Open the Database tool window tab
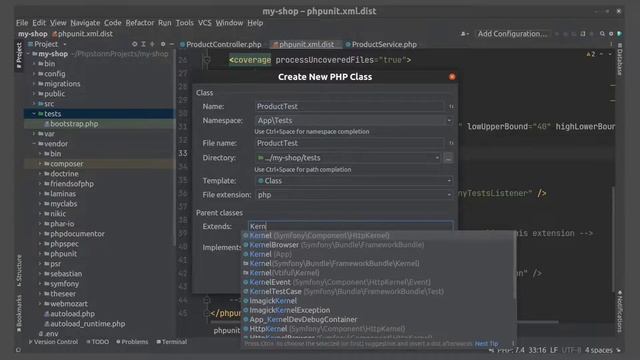Screen dimensions: 640x360 click(x=620, y=59)
